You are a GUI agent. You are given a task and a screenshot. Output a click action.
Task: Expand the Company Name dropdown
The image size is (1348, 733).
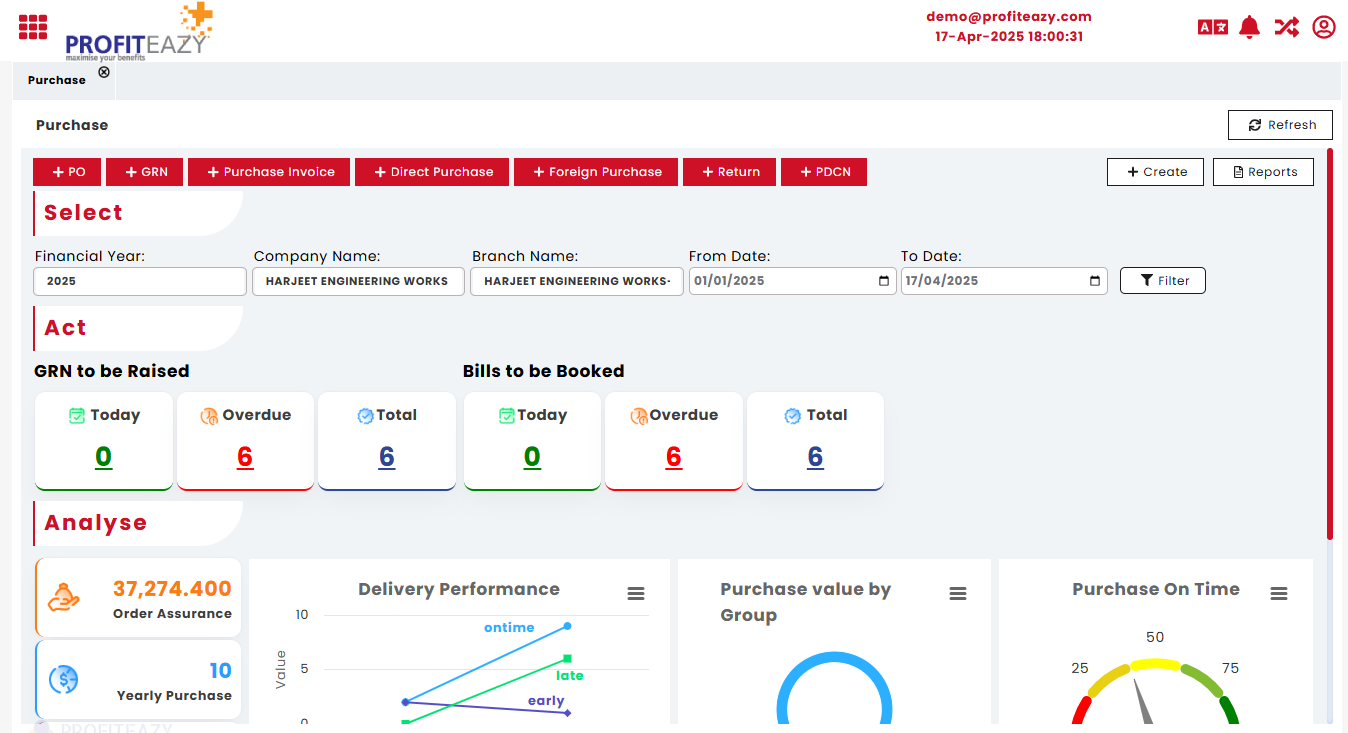(x=358, y=281)
